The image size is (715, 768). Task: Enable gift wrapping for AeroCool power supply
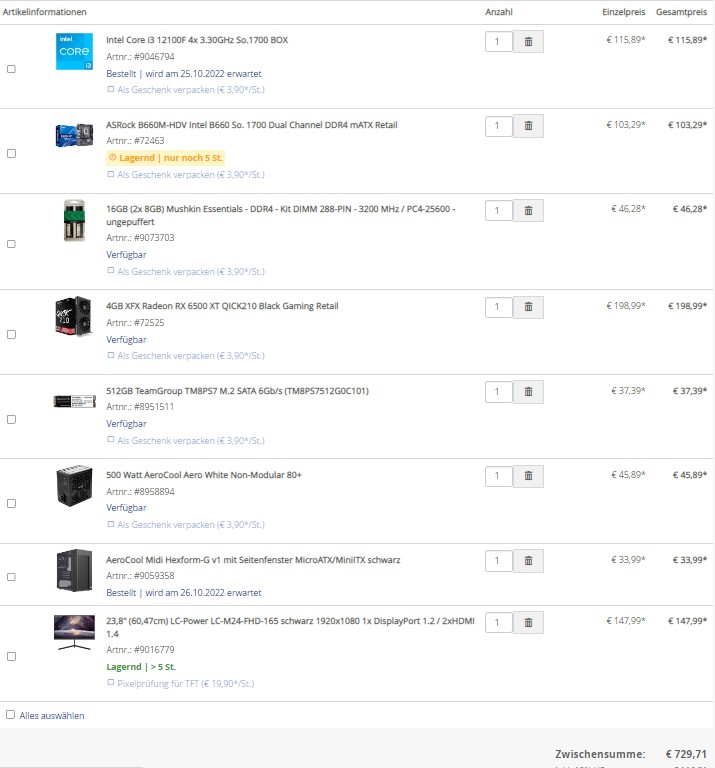click(111, 524)
